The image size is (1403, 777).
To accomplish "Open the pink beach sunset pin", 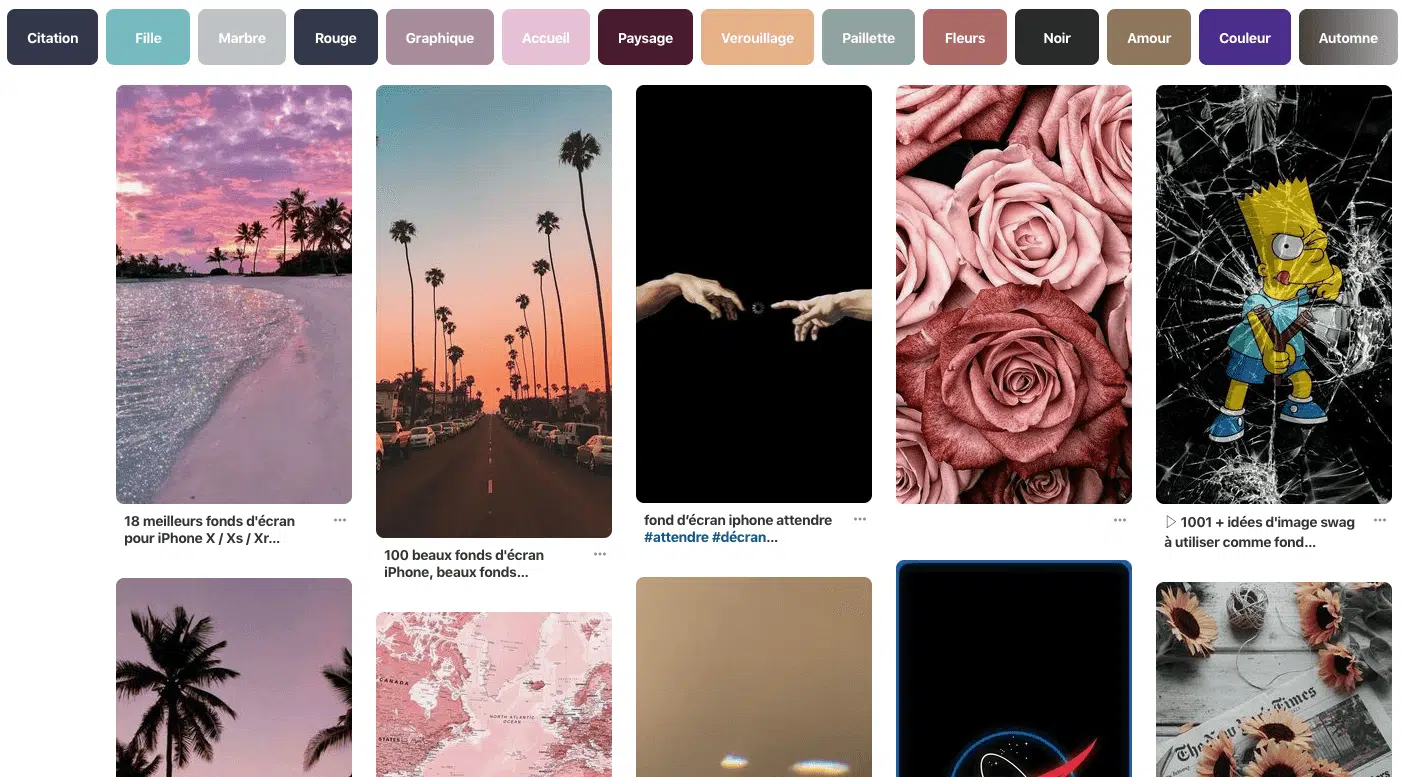I will pos(234,294).
